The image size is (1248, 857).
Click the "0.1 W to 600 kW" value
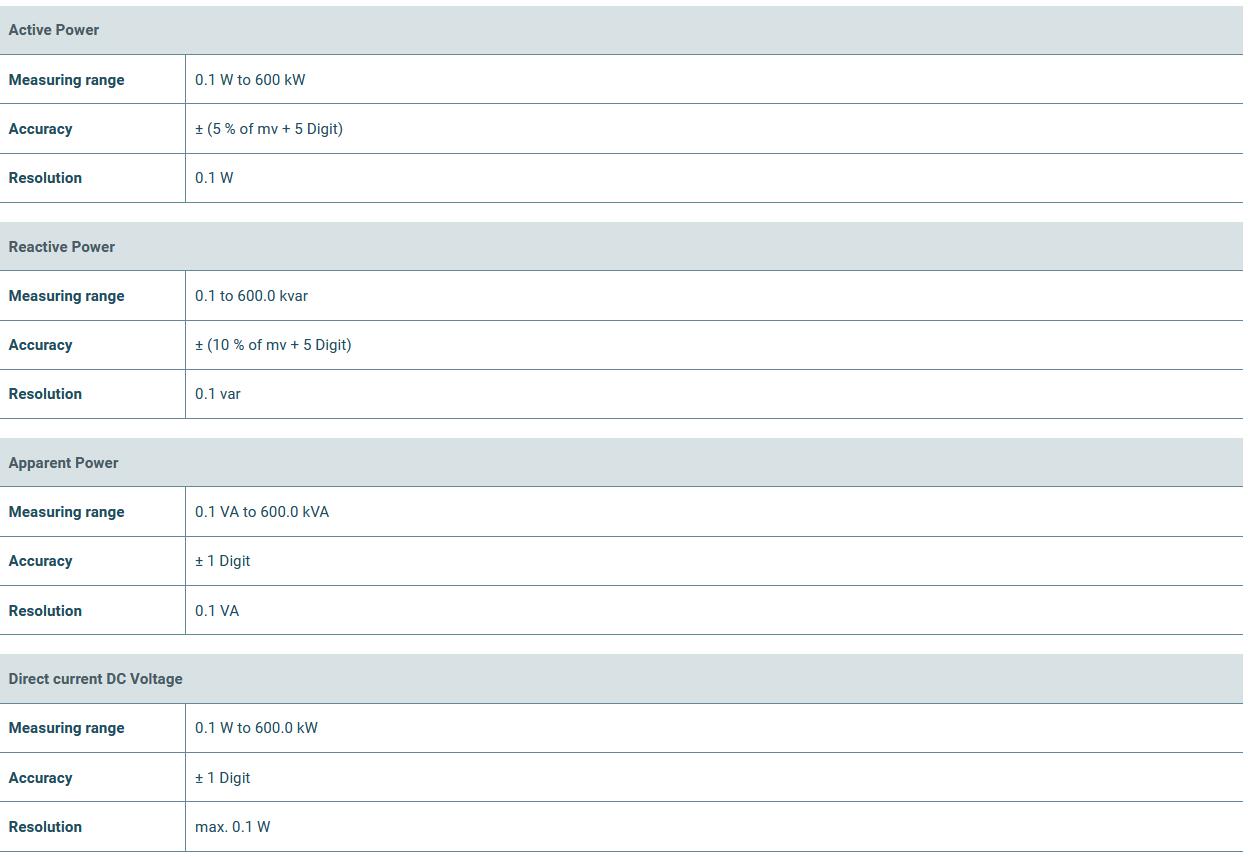pos(250,80)
